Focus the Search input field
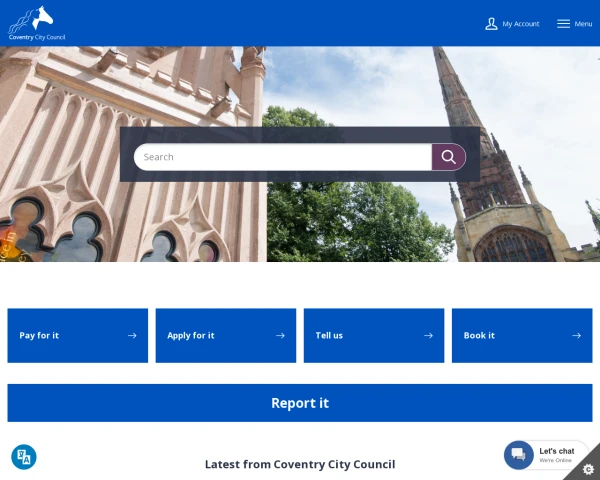The image size is (600, 480). 283,157
